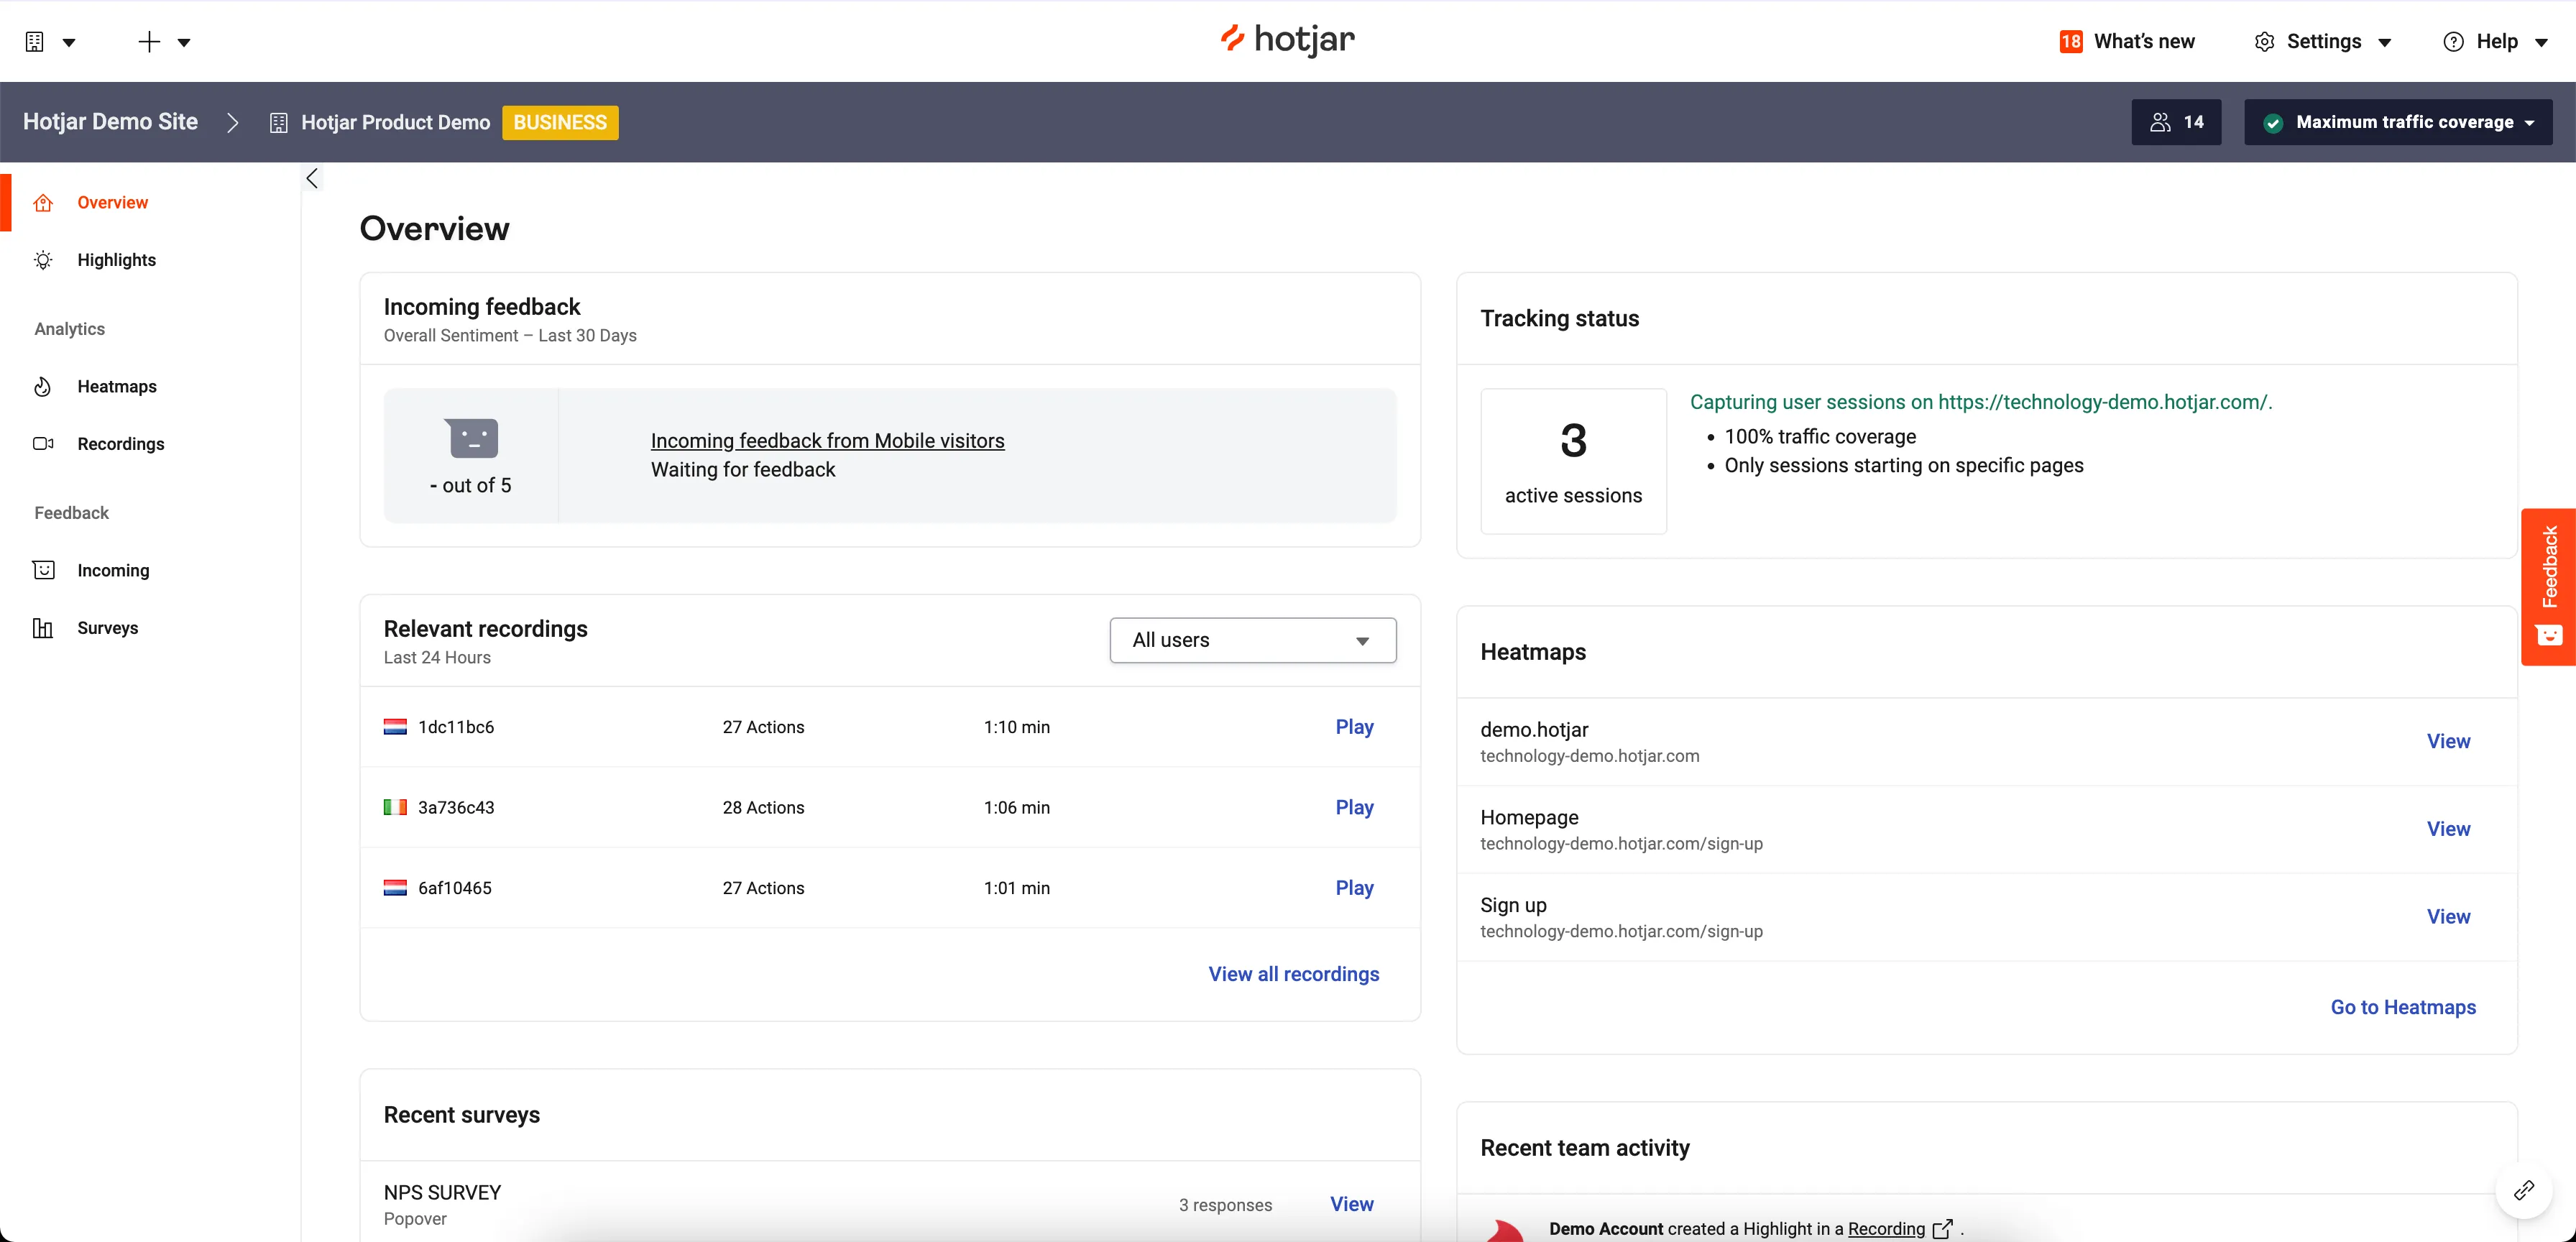Click the building icon before Hotjar Product Demo
Screen dimensions: 2576x1242
279,123
